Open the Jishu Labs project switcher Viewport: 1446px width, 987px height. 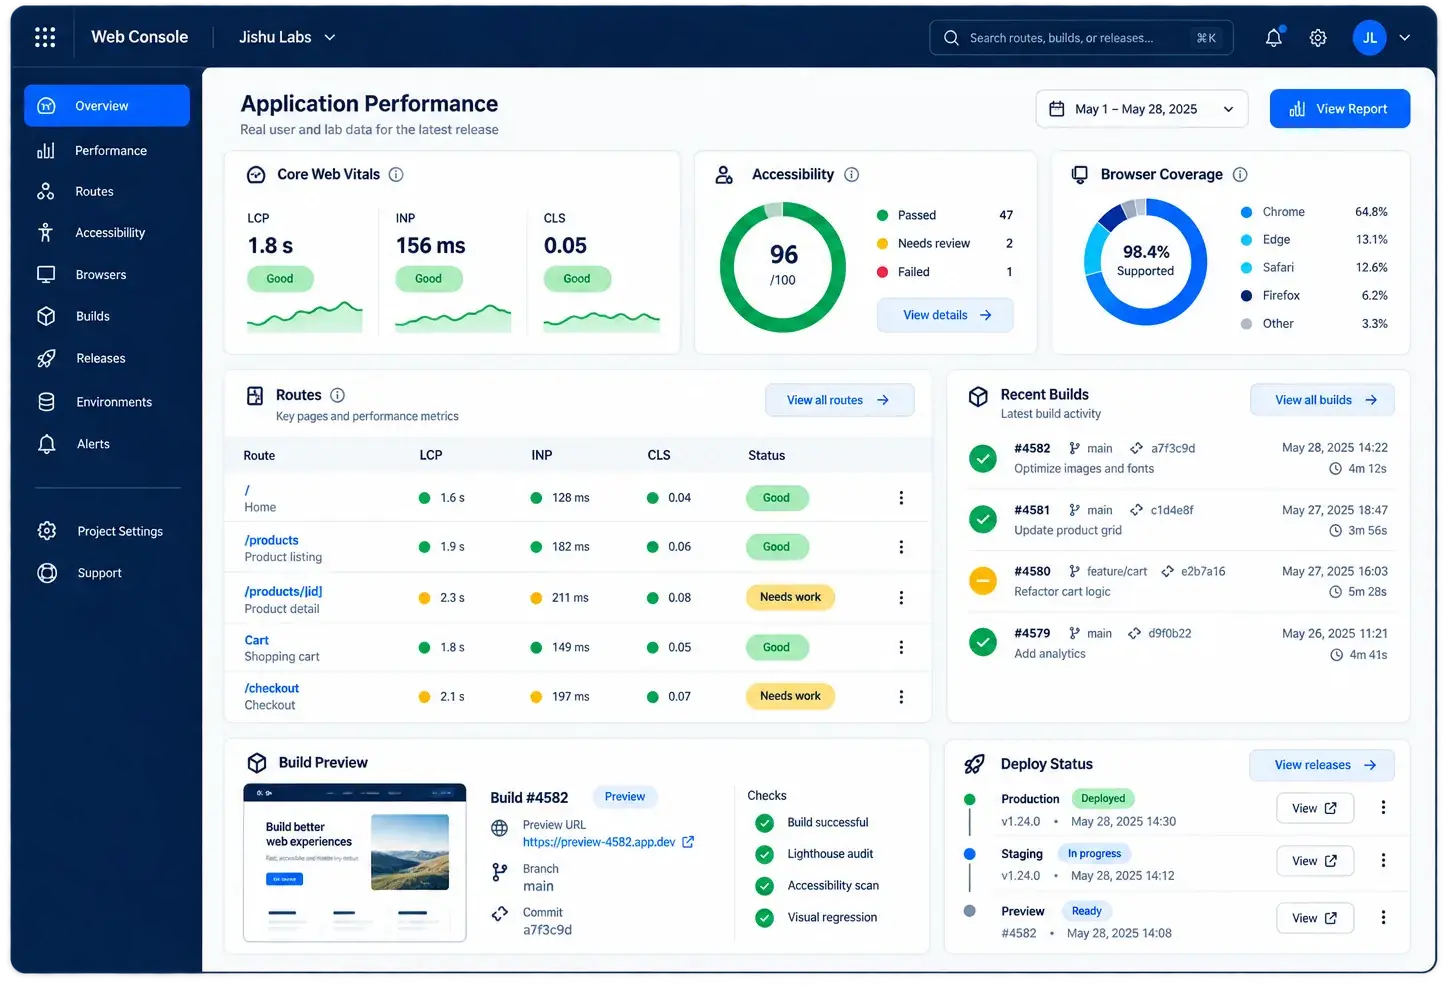pos(287,37)
